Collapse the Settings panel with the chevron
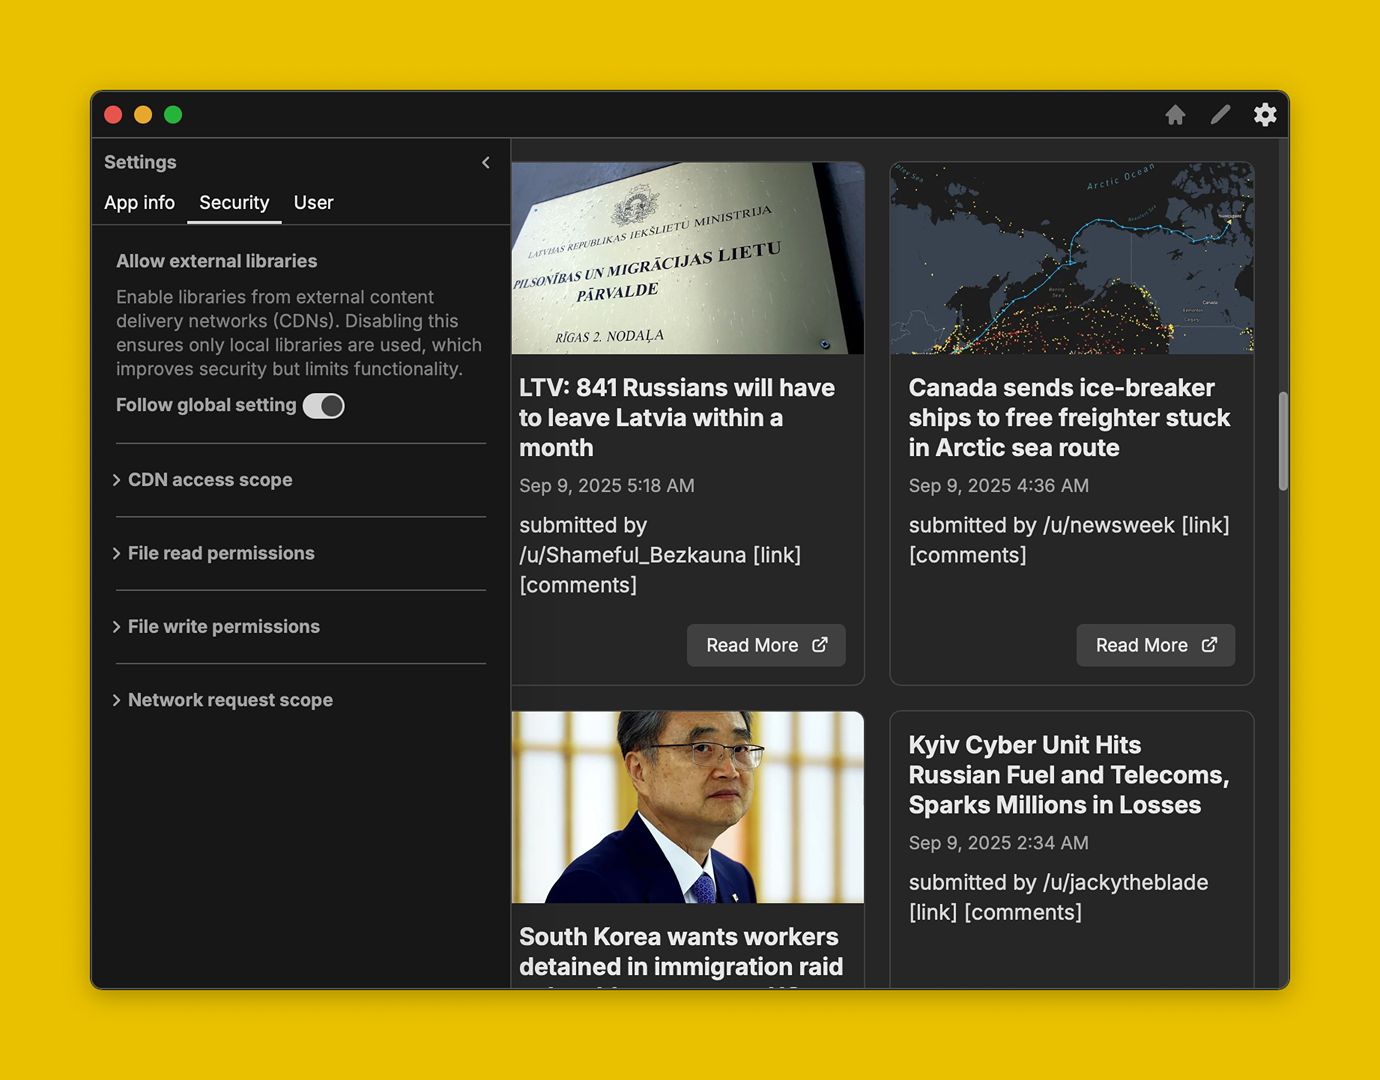The width and height of the screenshot is (1380, 1080). coord(486,162)
